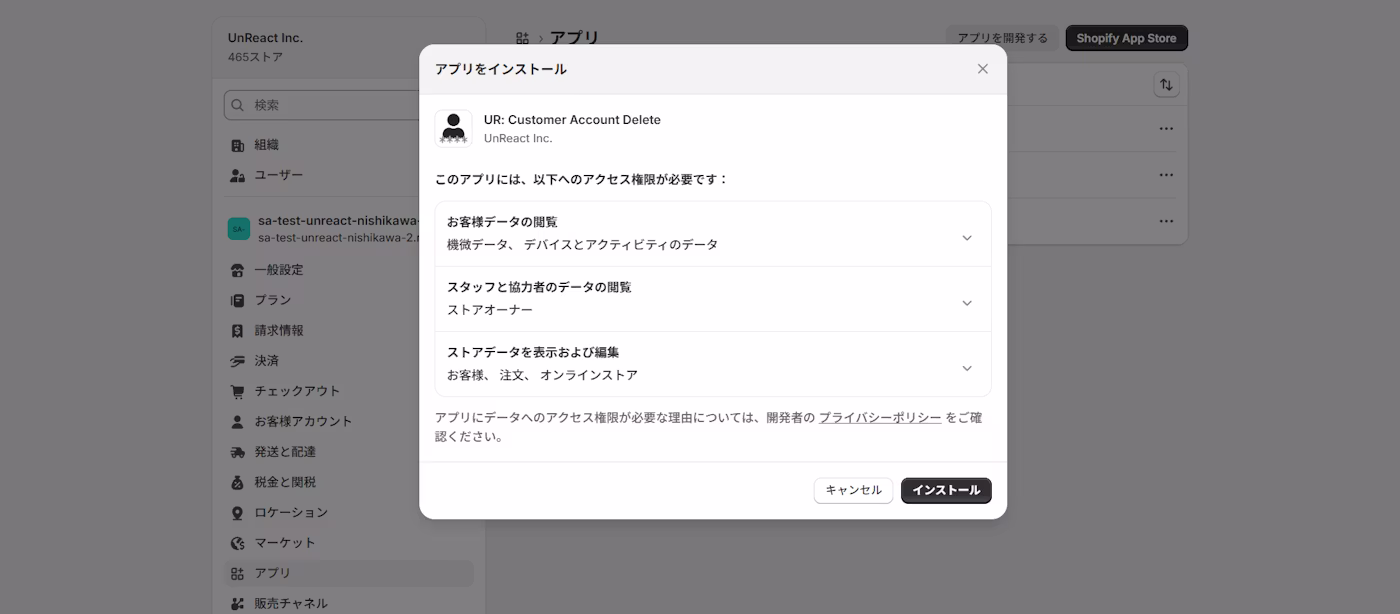Open 発送と配達 settings
Image resolution: width=1400 pixels, height=614 pixels.
pos(348,452)
